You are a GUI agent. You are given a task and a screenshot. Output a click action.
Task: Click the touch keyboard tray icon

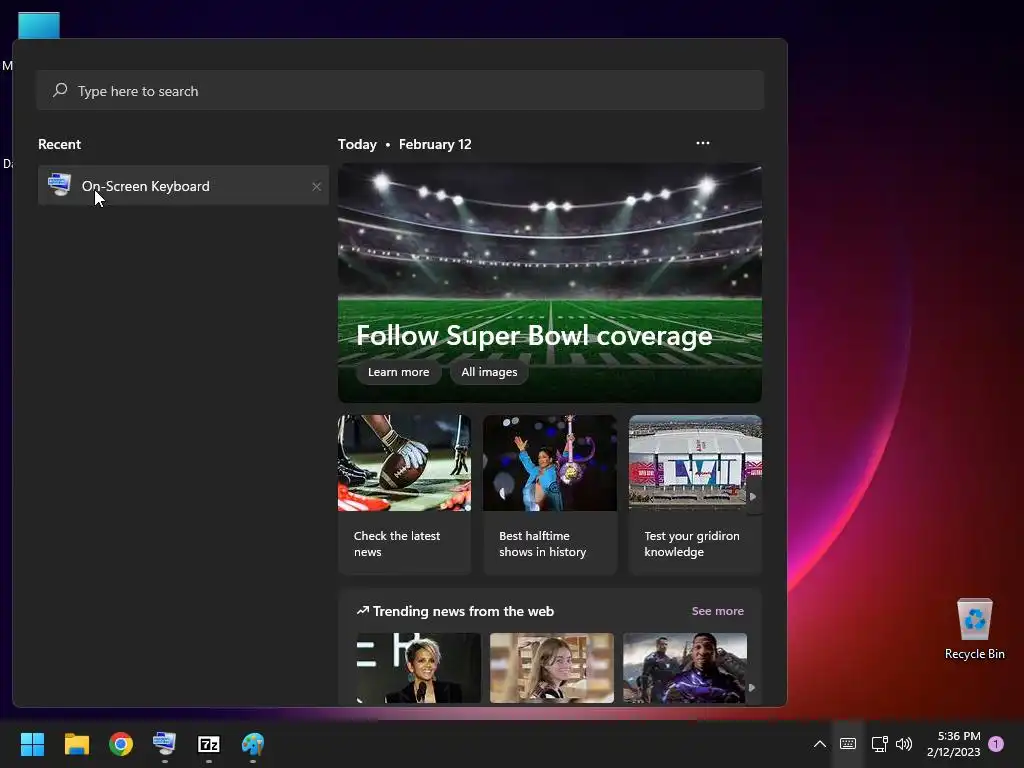848,744
